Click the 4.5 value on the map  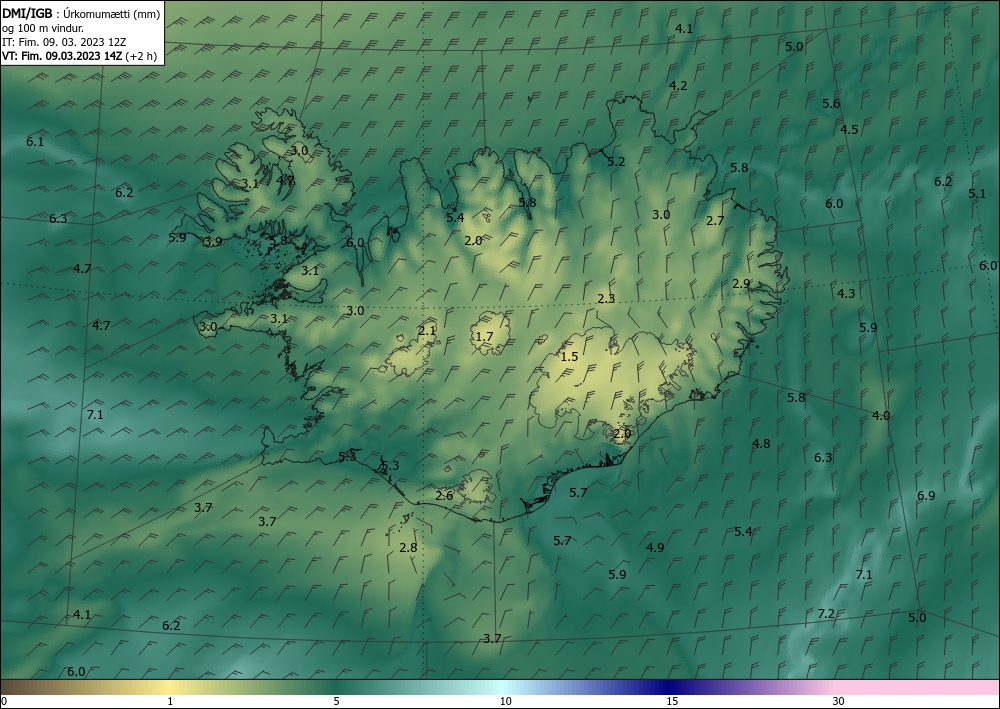pyautogui.click(x=849, y=129)
